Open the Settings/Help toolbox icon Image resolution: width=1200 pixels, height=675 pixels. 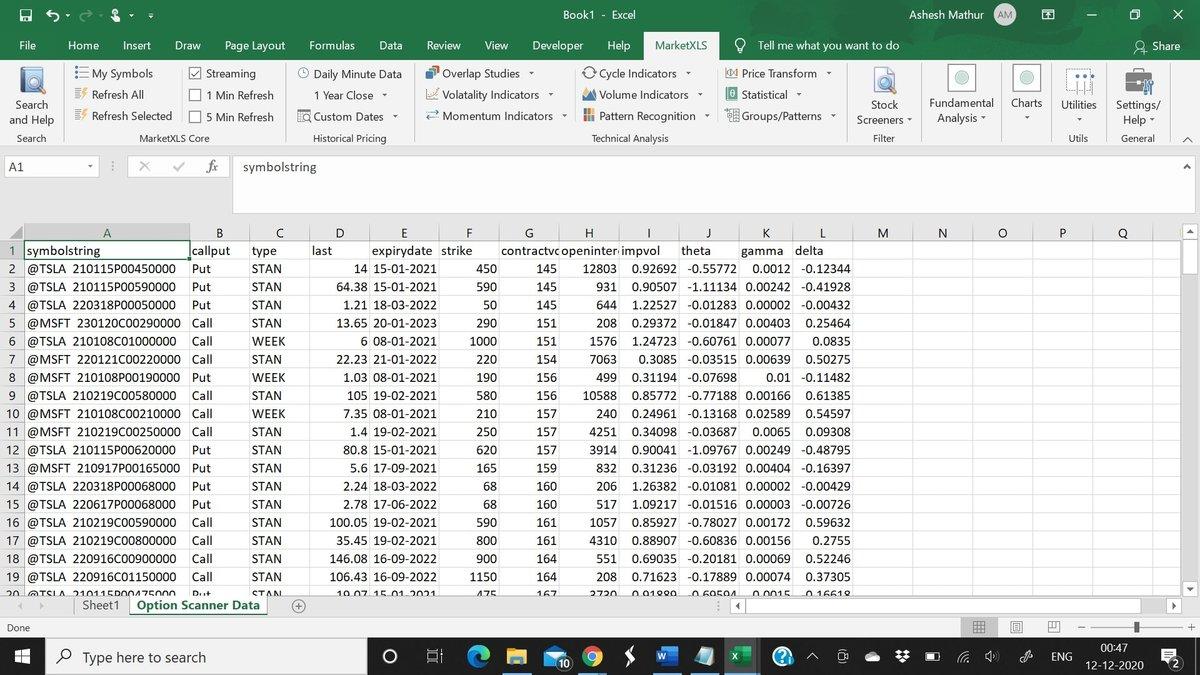(1137, 80)
